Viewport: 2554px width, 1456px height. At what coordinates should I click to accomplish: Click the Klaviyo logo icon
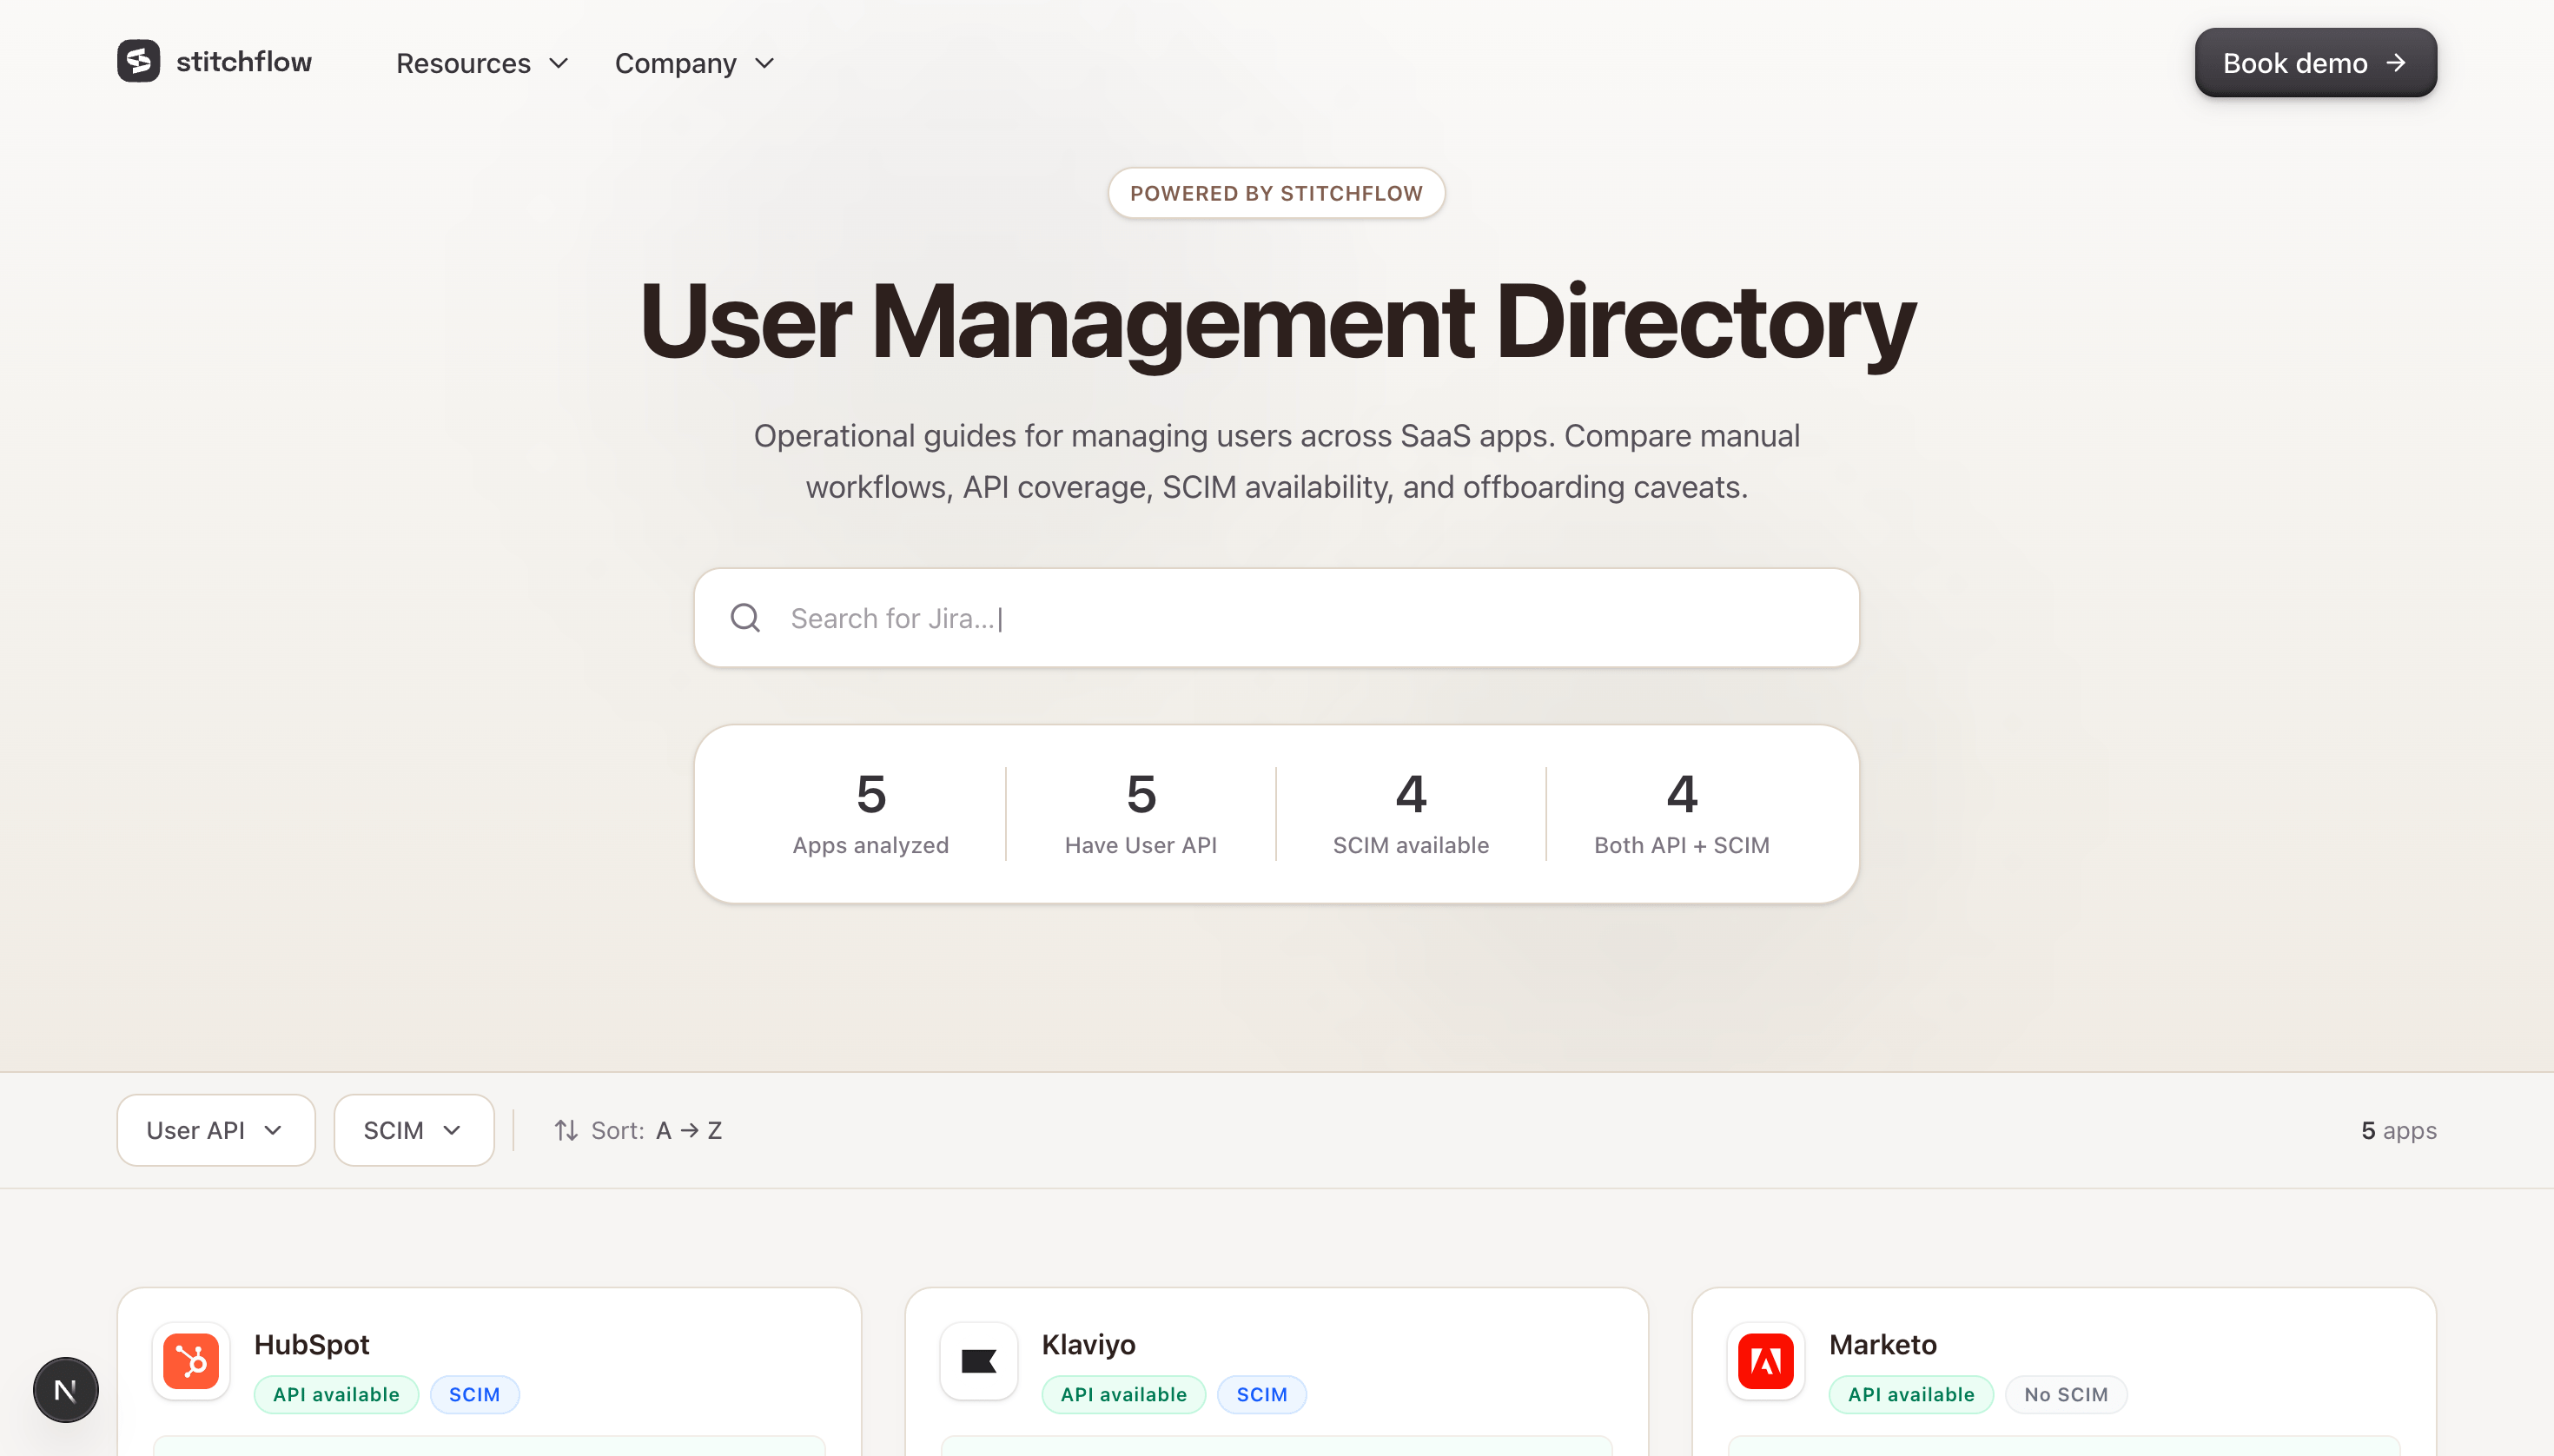[979, 1361]
